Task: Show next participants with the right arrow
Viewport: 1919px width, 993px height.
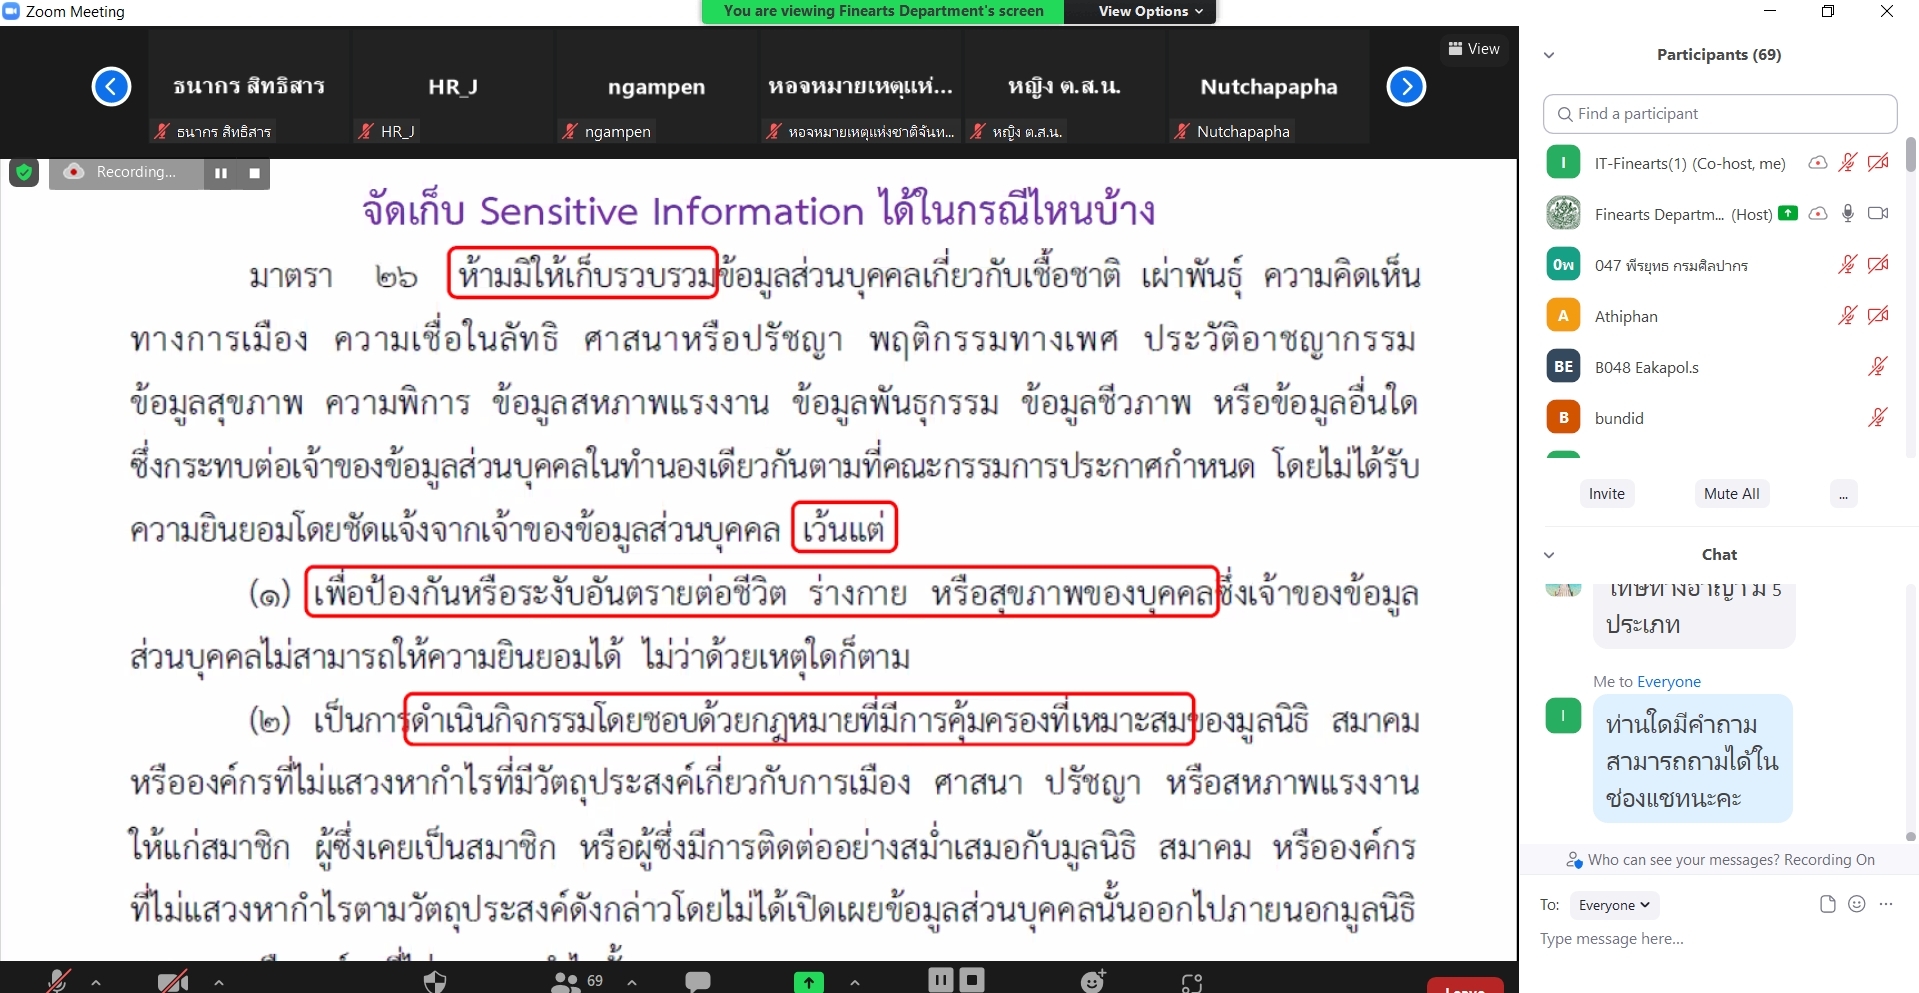Action: coord(1406,87)
